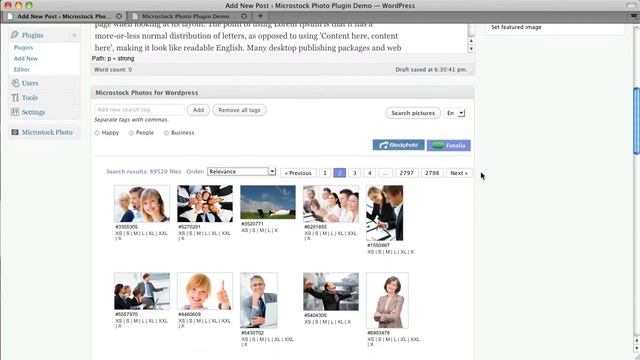Go to results page 4

tap(369, 173)
